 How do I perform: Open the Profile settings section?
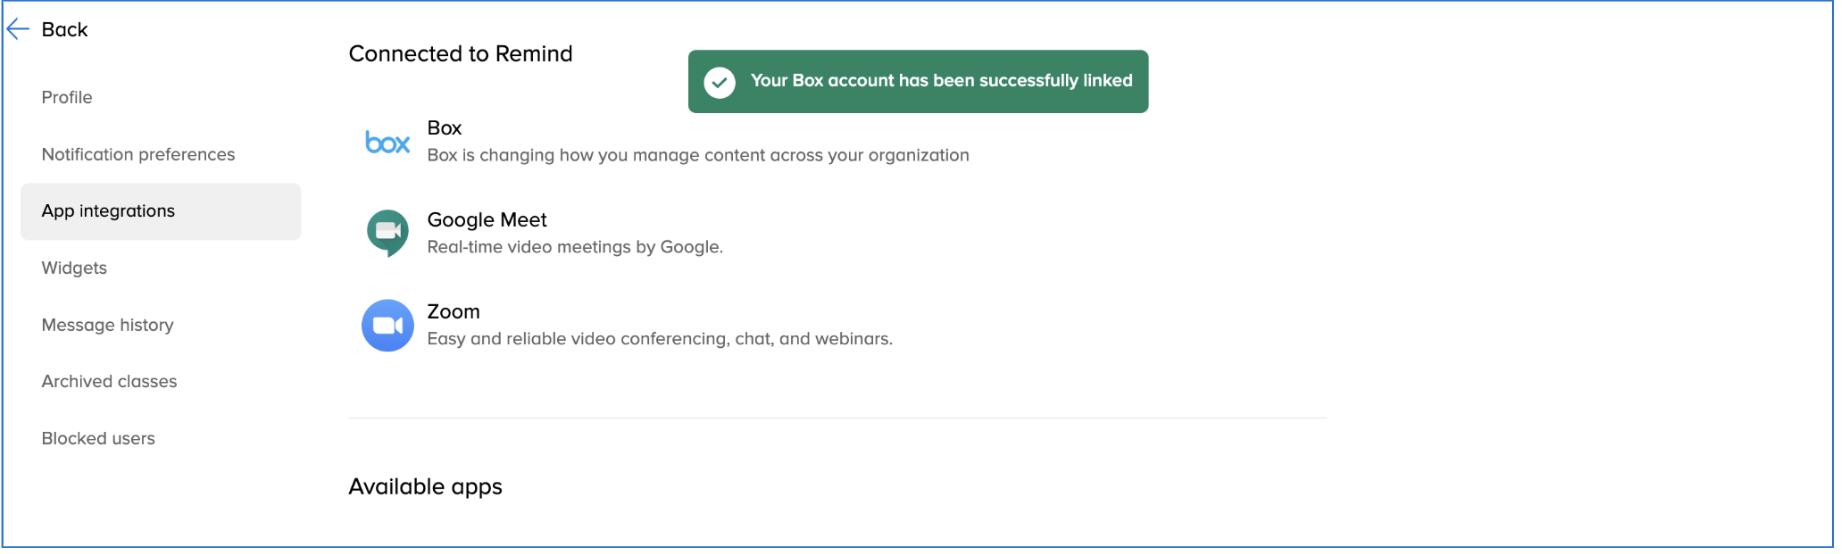coord(67,98)
